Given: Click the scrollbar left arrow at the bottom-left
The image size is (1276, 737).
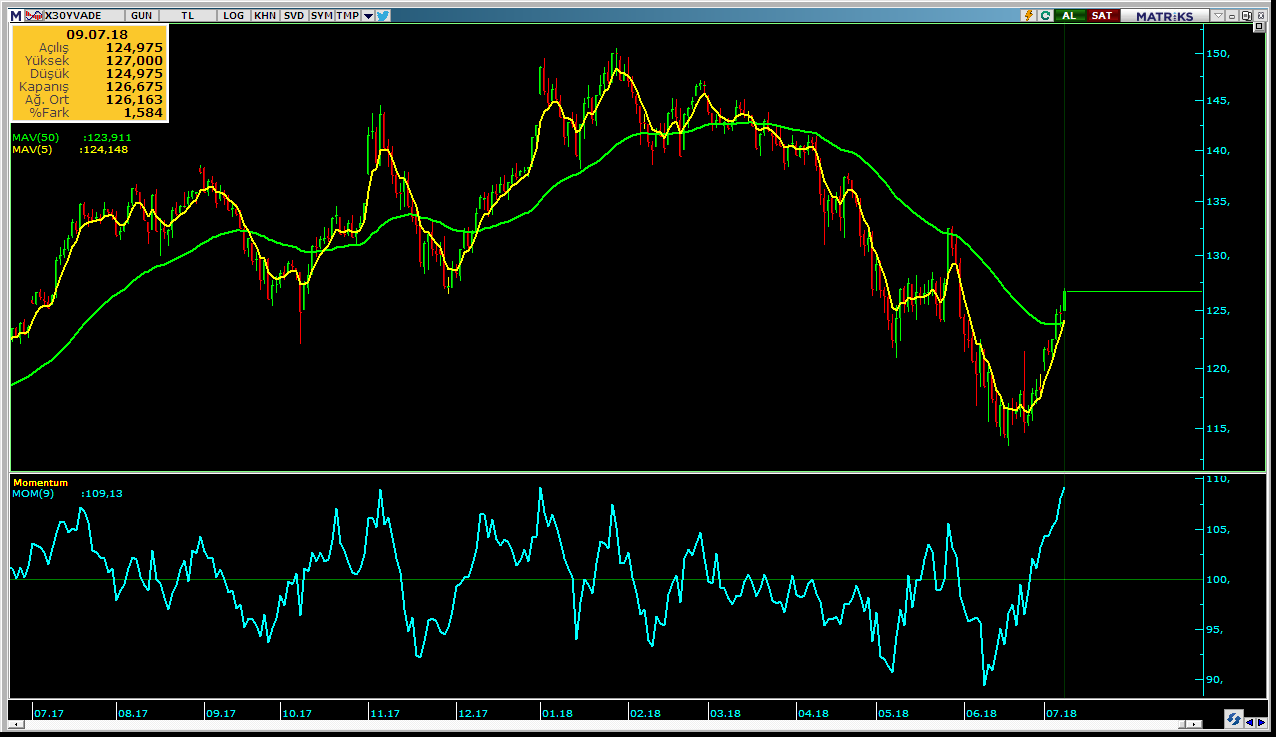Looking at the screenshot, I should tap(16, 725).
